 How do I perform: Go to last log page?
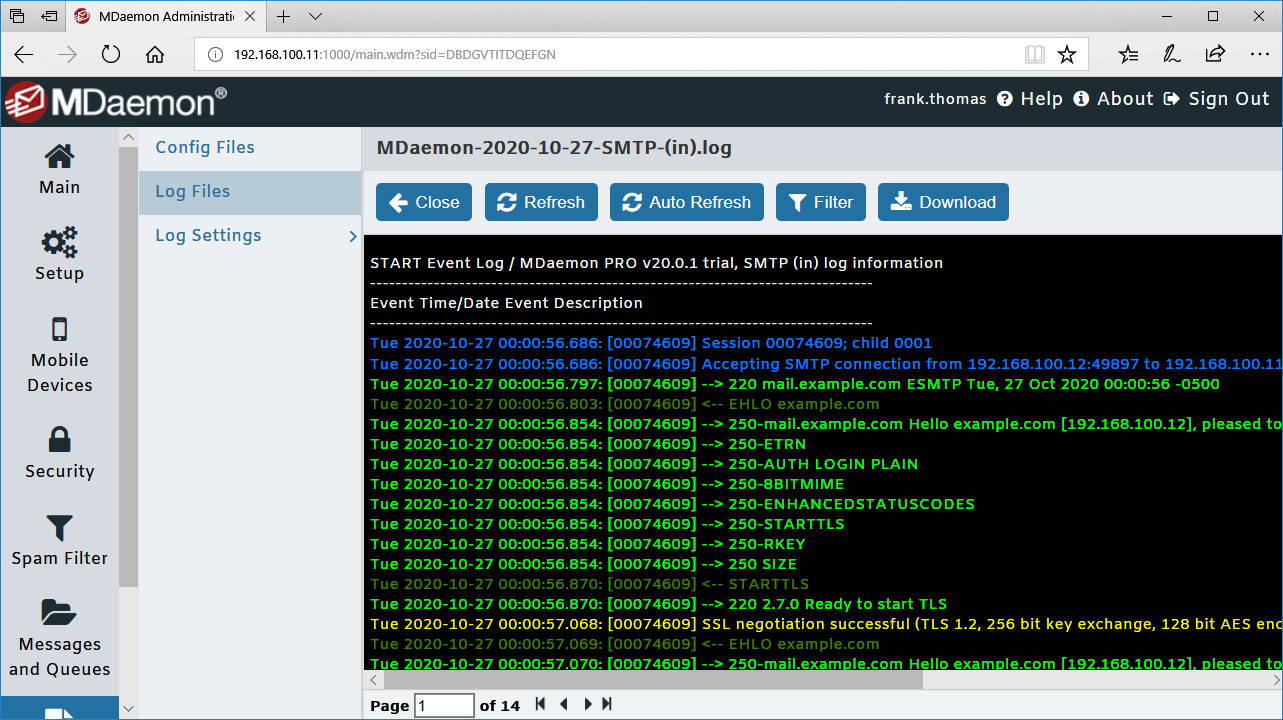[606, 704]
